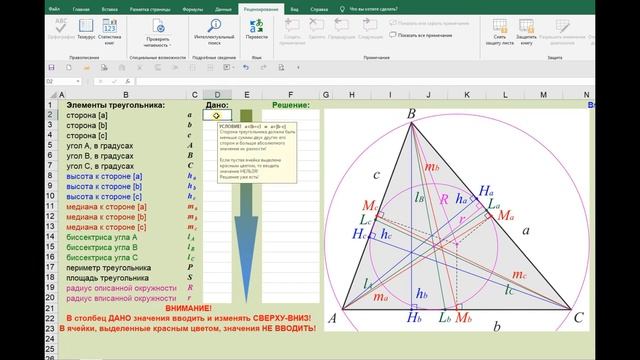Screen dimensions: 640x360
Task: Open the Name Box dropdown arrow
Action: coord(78,82)
